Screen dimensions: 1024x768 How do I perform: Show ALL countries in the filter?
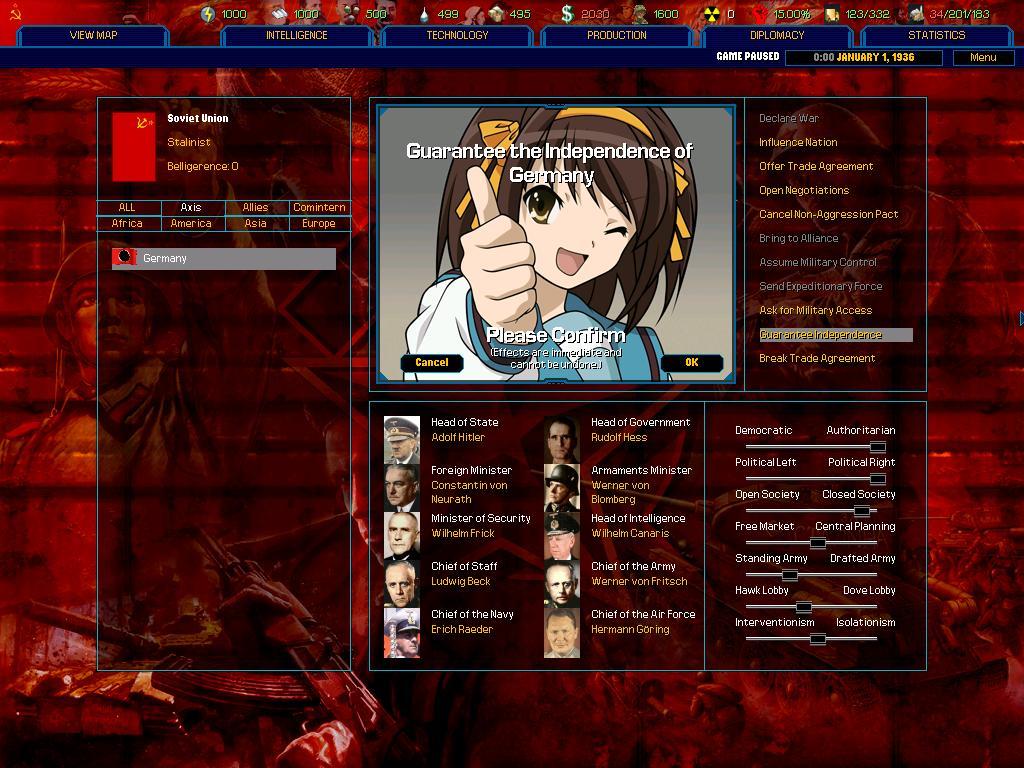pyautogui.click(x=127, y=207)
